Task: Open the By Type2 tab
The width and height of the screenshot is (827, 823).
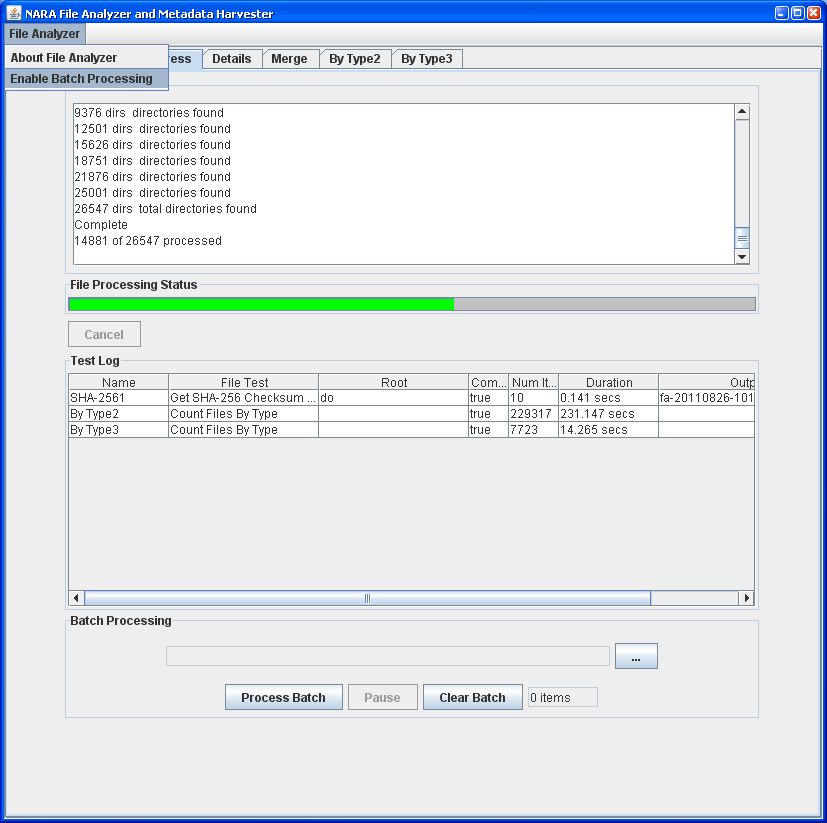Action: pos(355,58)
